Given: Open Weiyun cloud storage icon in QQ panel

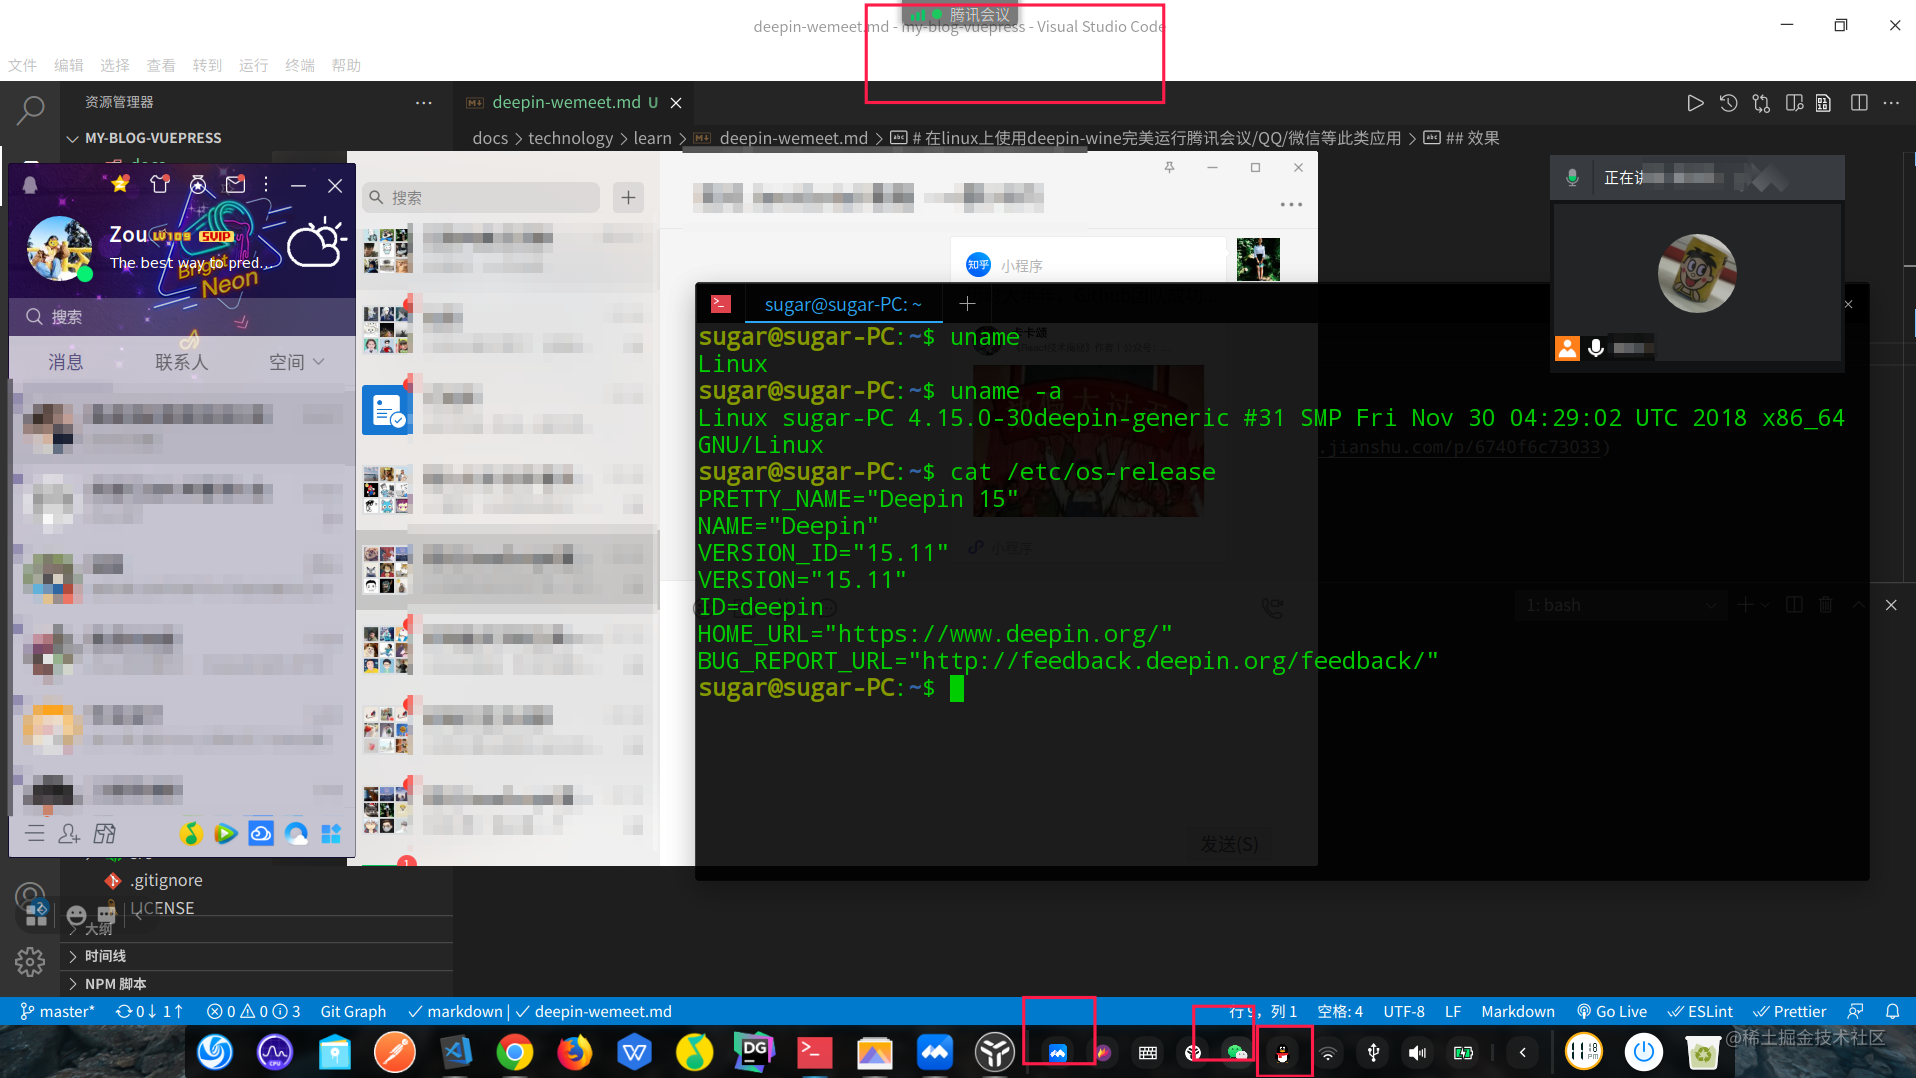Looking at the screenshot, I should coord(260,833).
